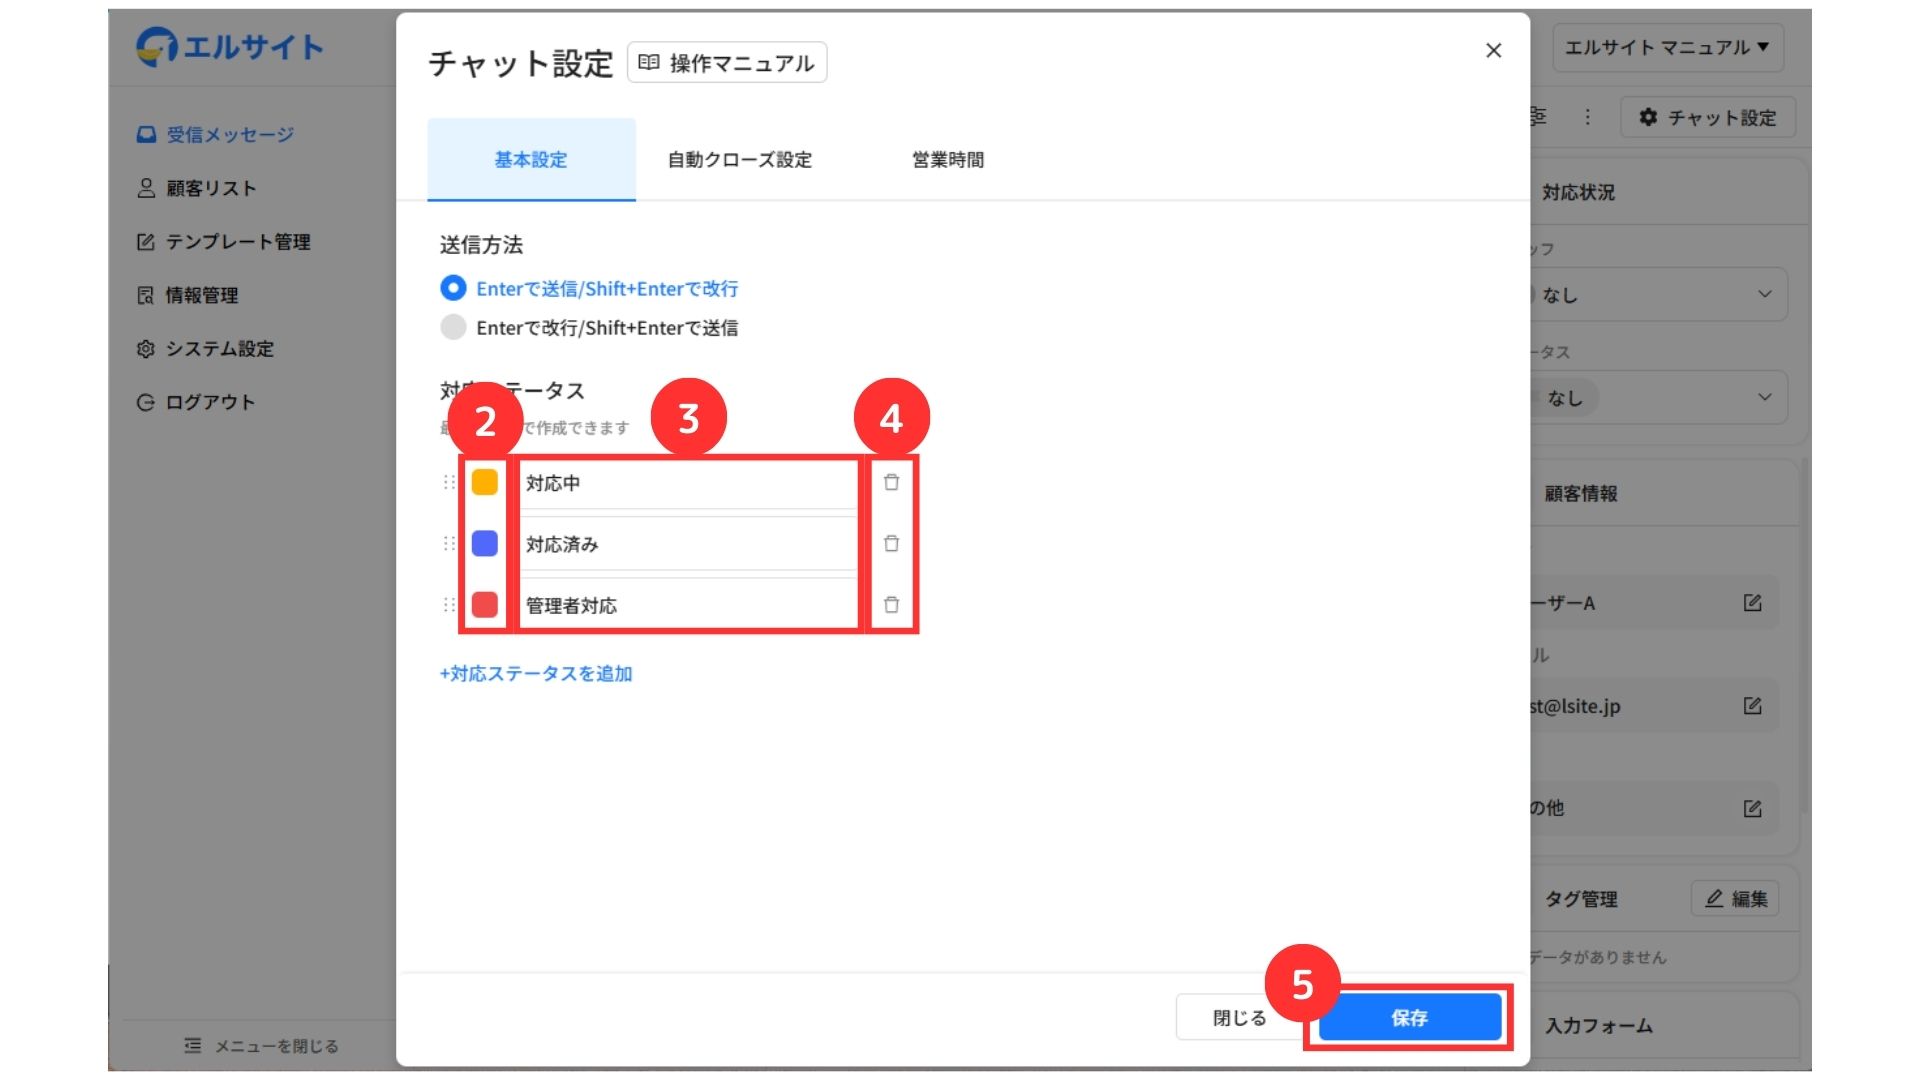Switch to the 自動クローズ設定 tab
1920x1080 pixels.
[739, 160]
